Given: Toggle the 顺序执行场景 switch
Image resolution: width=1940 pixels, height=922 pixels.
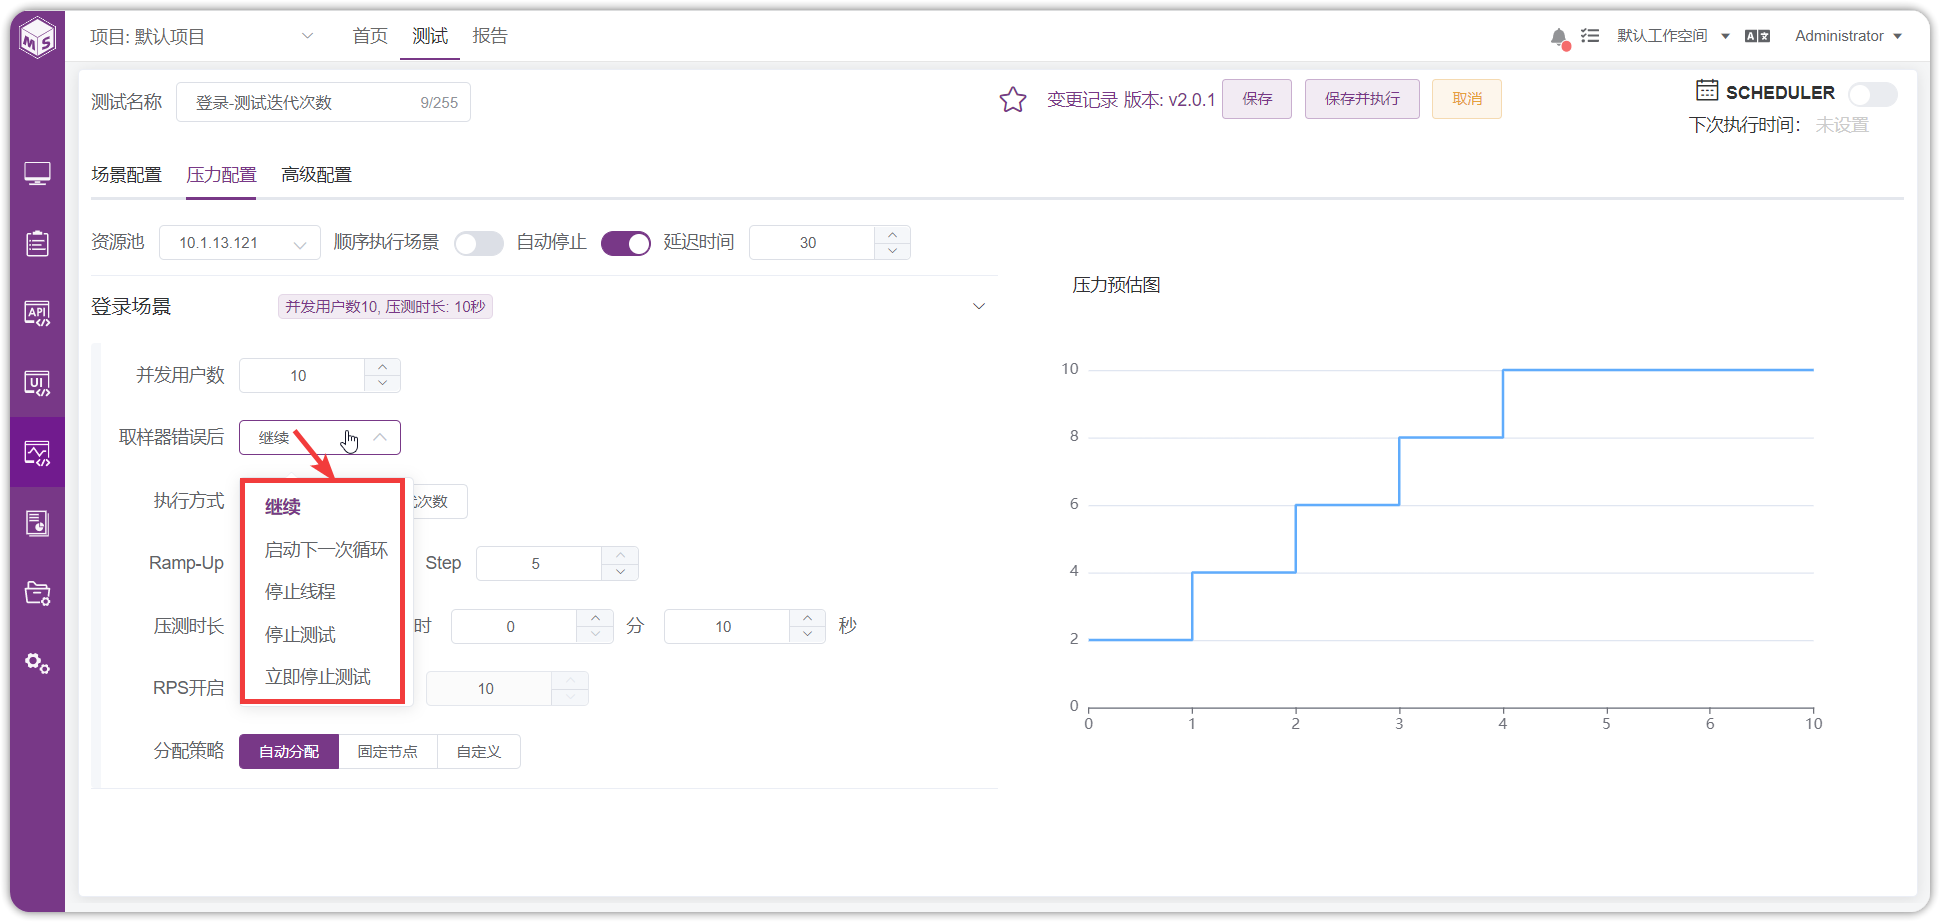Looking at the screenshot, I should pyautogui.click(x=479, y=243).
